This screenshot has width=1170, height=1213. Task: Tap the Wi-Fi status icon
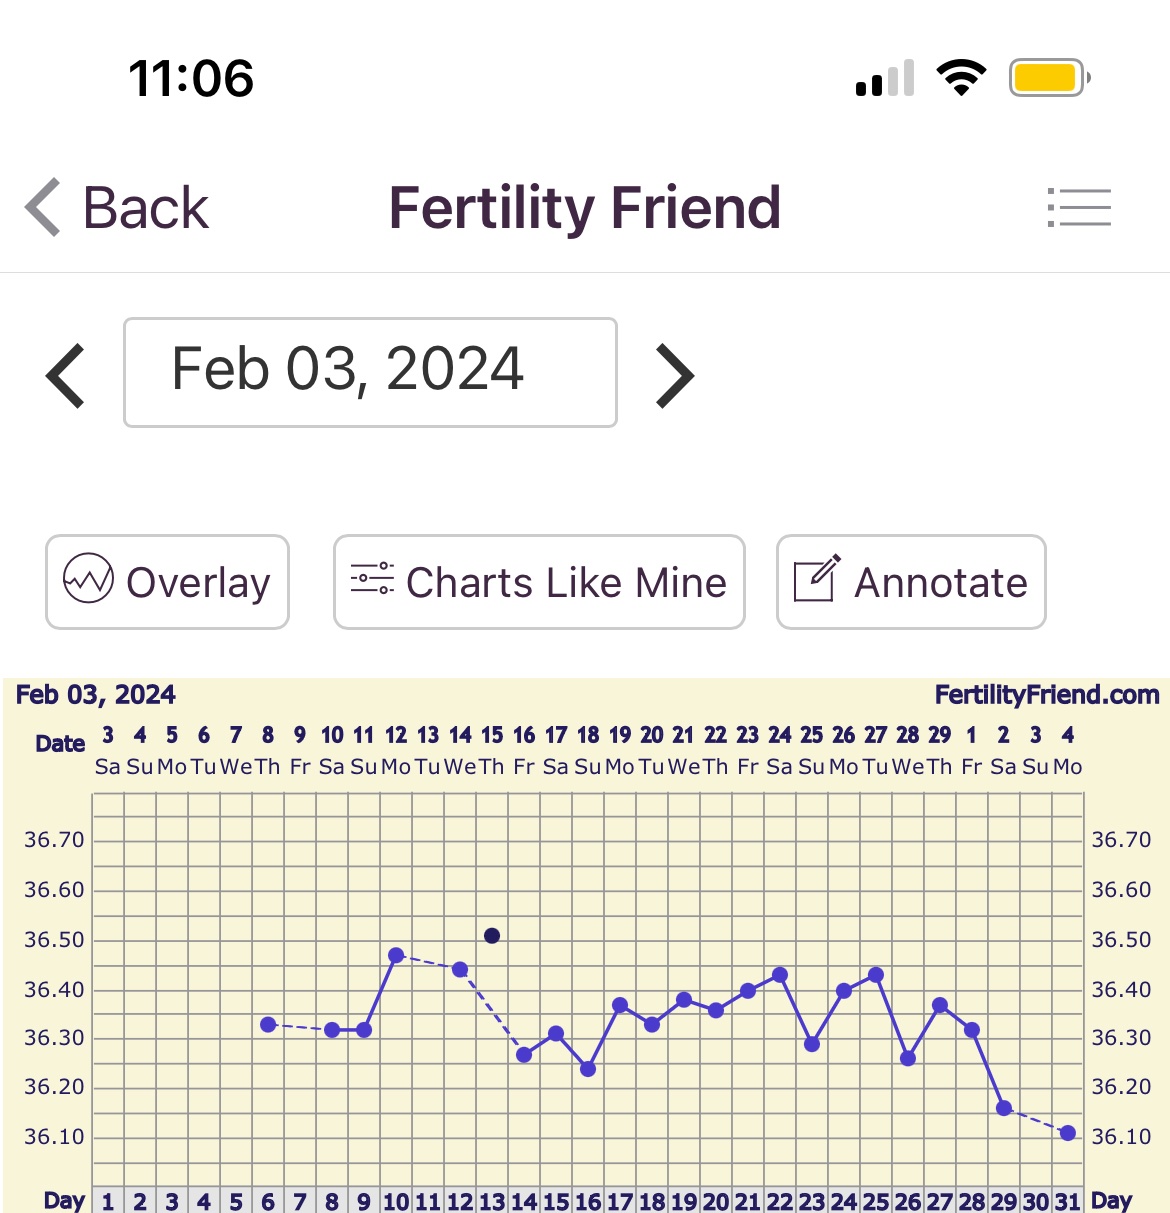pos(961,78)
